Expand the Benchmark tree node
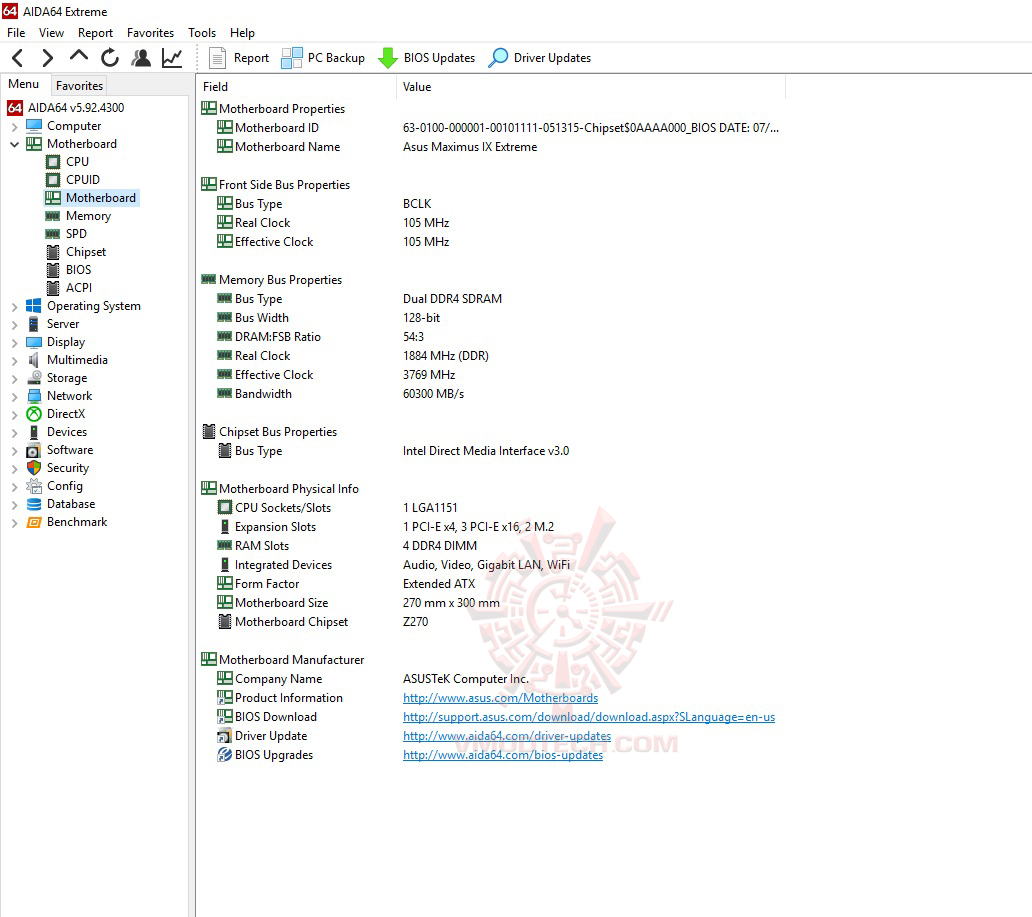 point(14,523)
